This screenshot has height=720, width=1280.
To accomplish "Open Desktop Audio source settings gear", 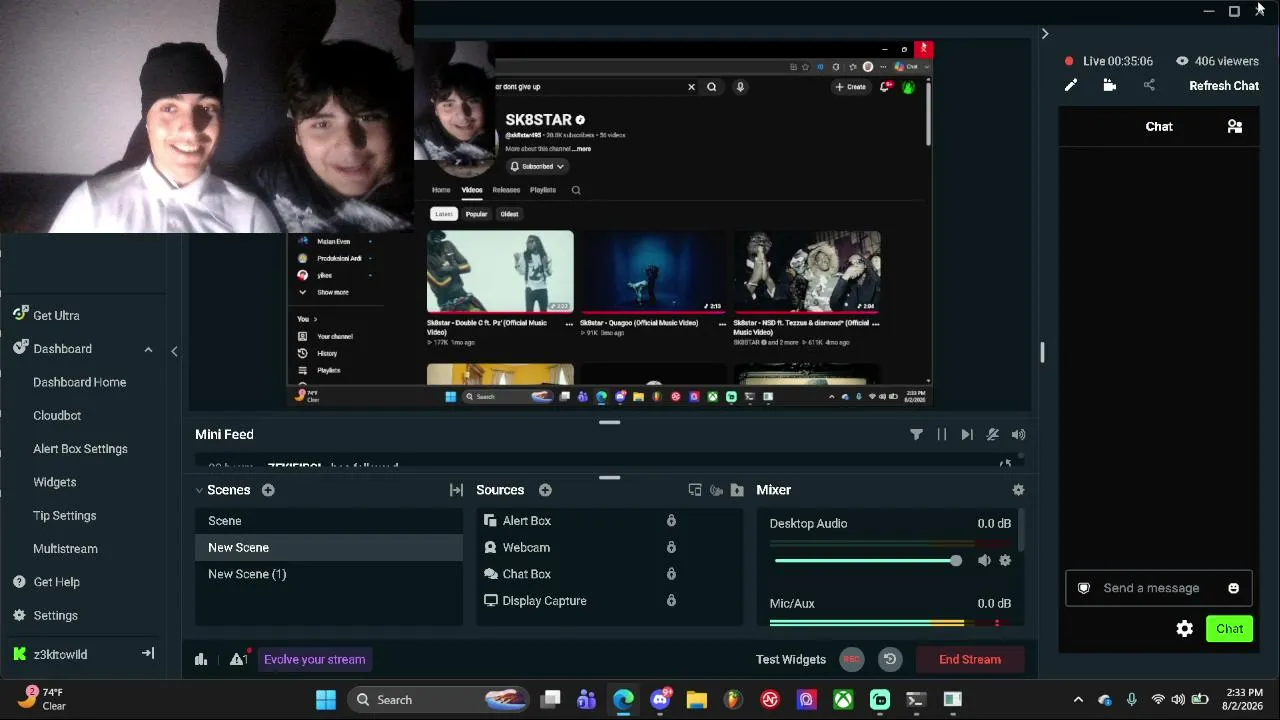I will (1005, 561).
